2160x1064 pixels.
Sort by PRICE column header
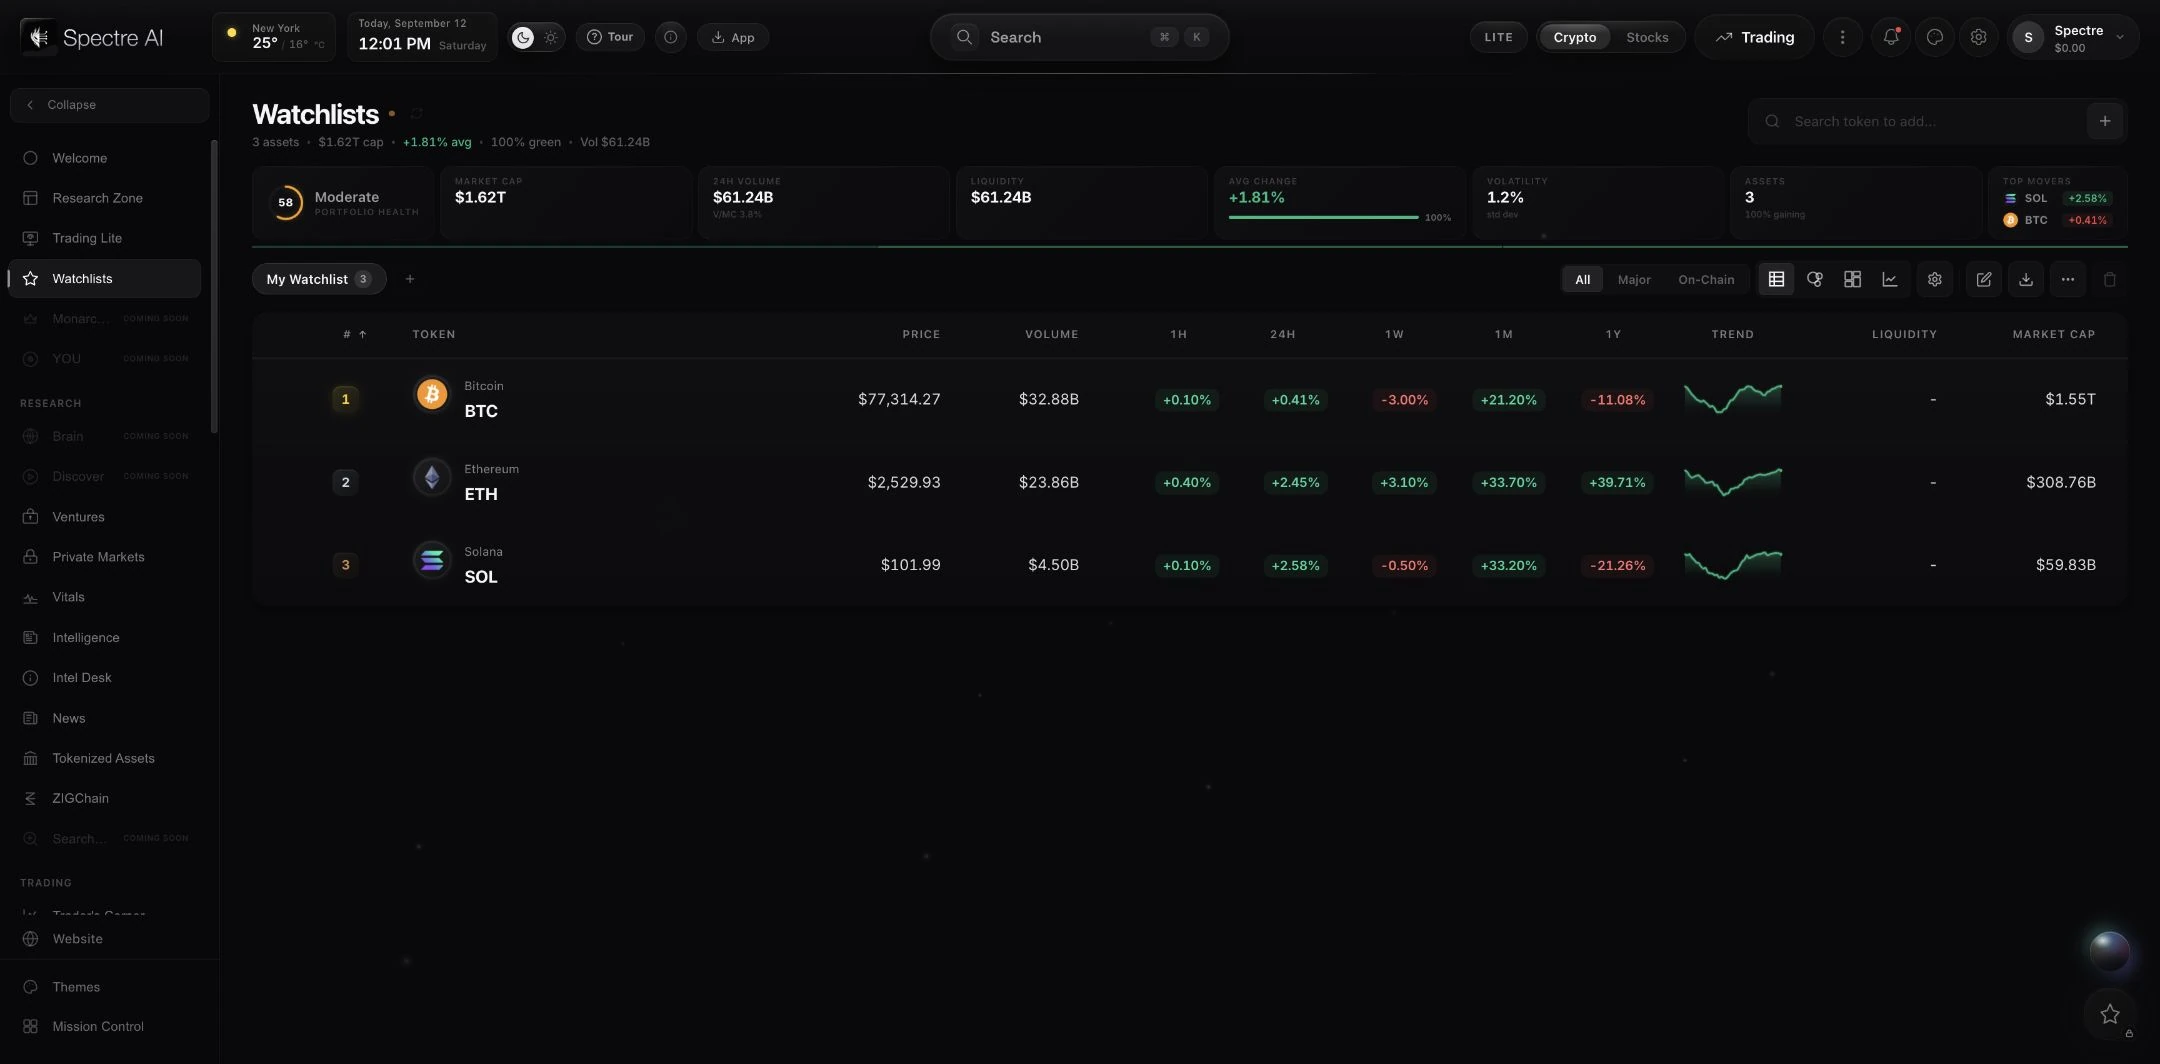tap(921, 334)
